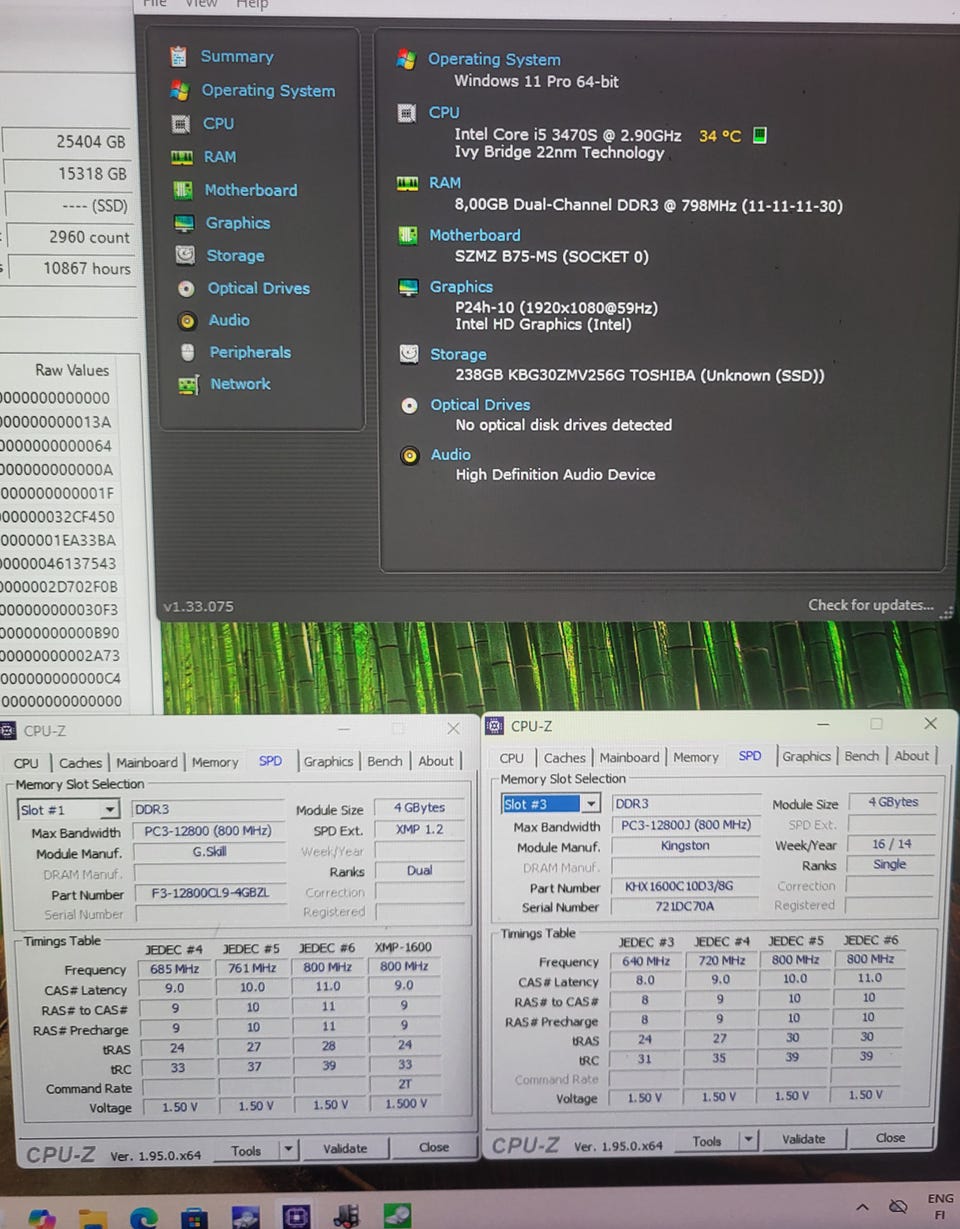Screen dimensions: 960x1229
Task: Open Mainboard tab in right CPU-Z
Action: (x=629, y=757)
